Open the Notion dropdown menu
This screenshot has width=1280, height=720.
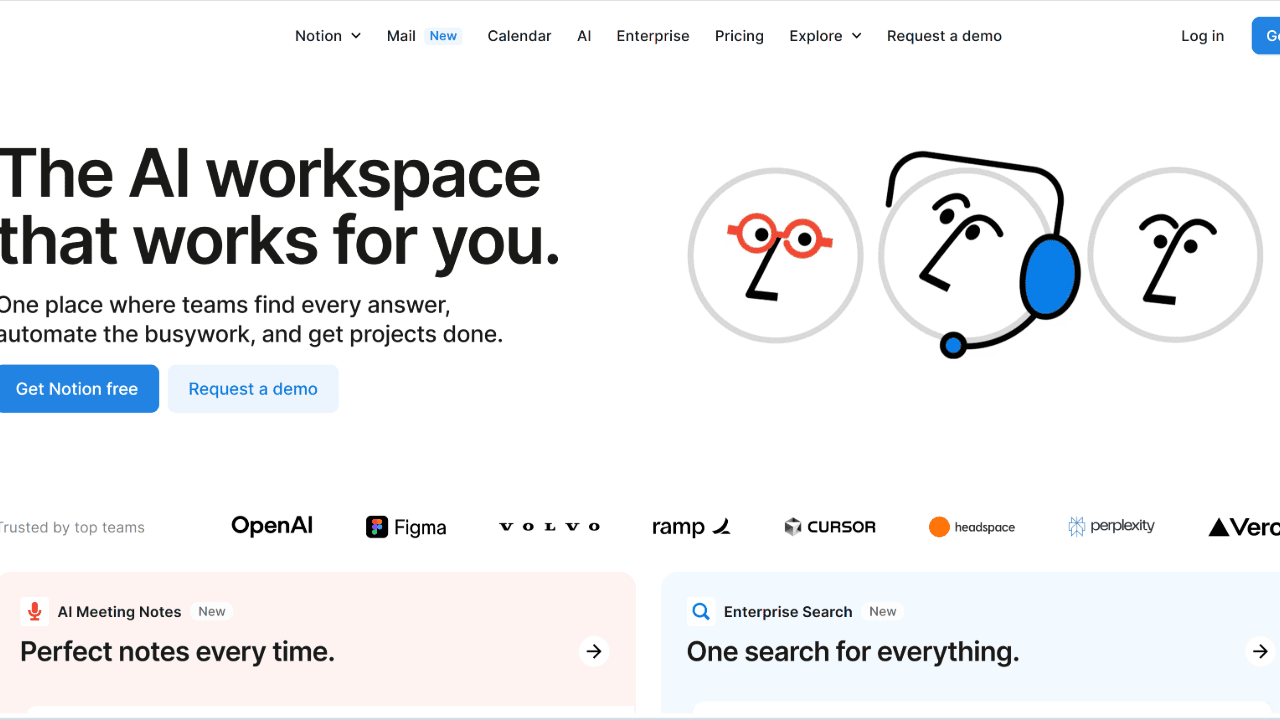pyautogui.click(x=328, y=36)
